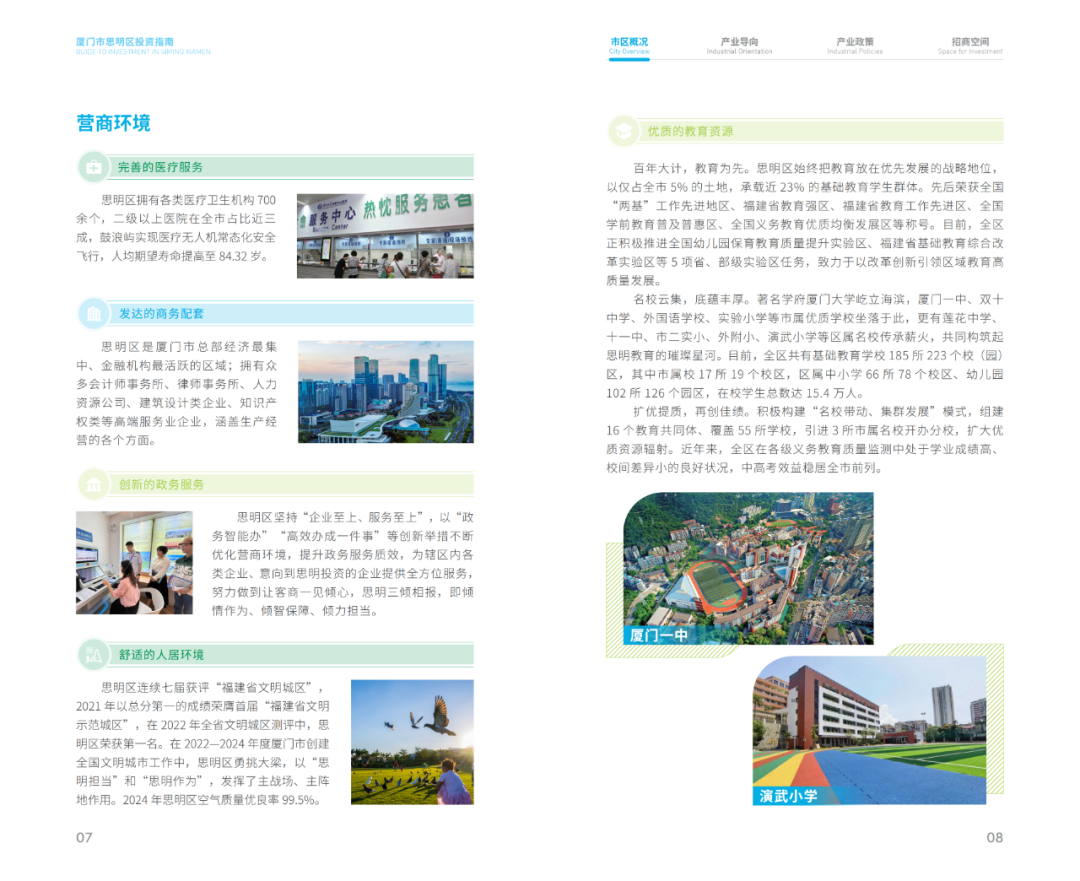Select the 优质的教育资源 header text
Viewport: 1080px width, 881px height.
(690, 131)
